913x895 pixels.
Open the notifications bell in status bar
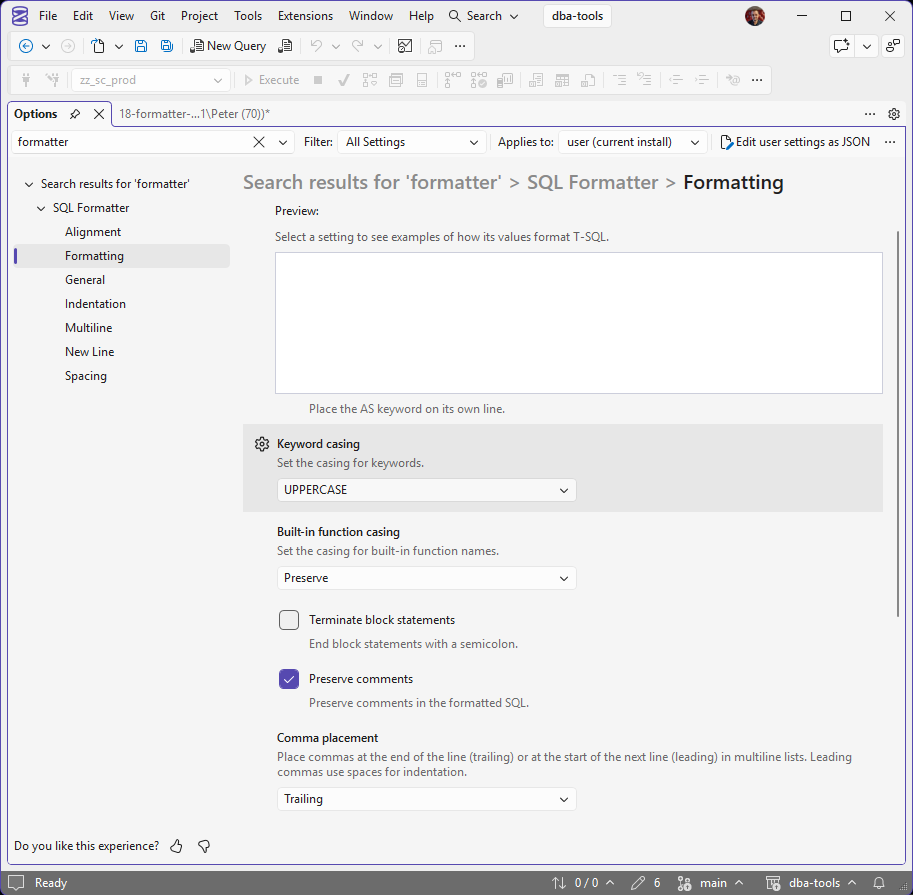click(879, 883)
